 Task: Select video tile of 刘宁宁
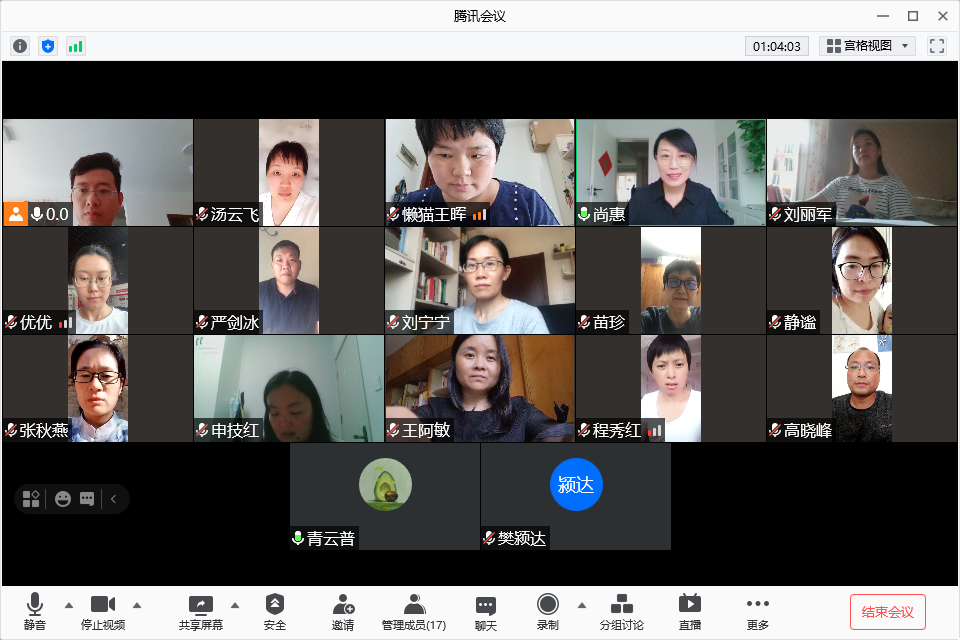479,280
